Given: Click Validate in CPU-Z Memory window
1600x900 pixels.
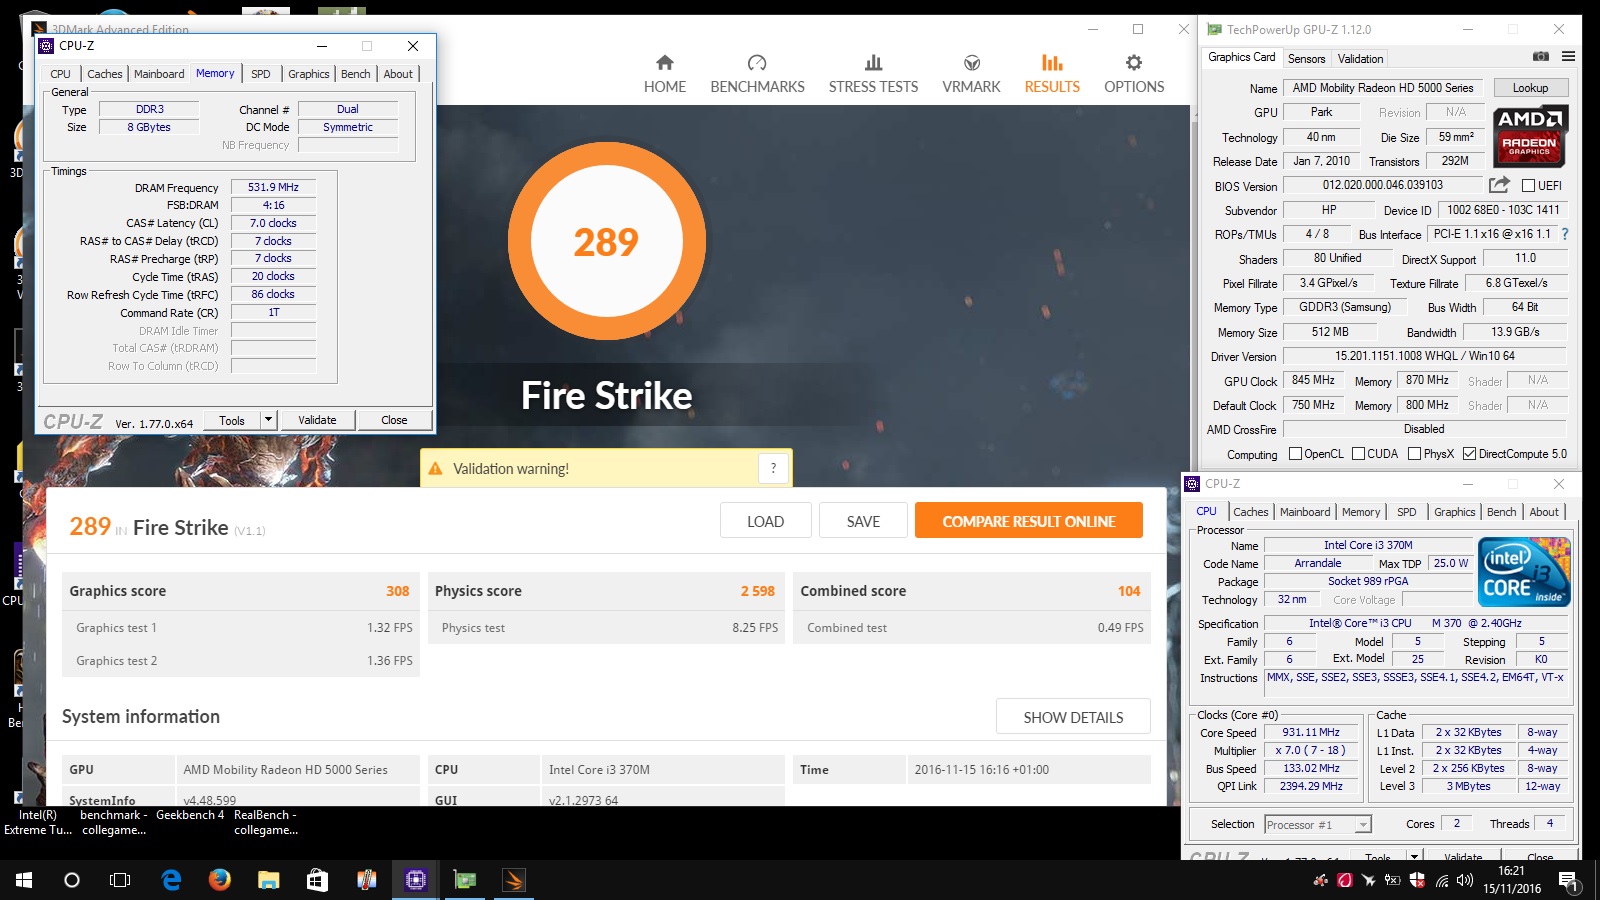Looking at the screenshot, I should (x=317, y=420).
